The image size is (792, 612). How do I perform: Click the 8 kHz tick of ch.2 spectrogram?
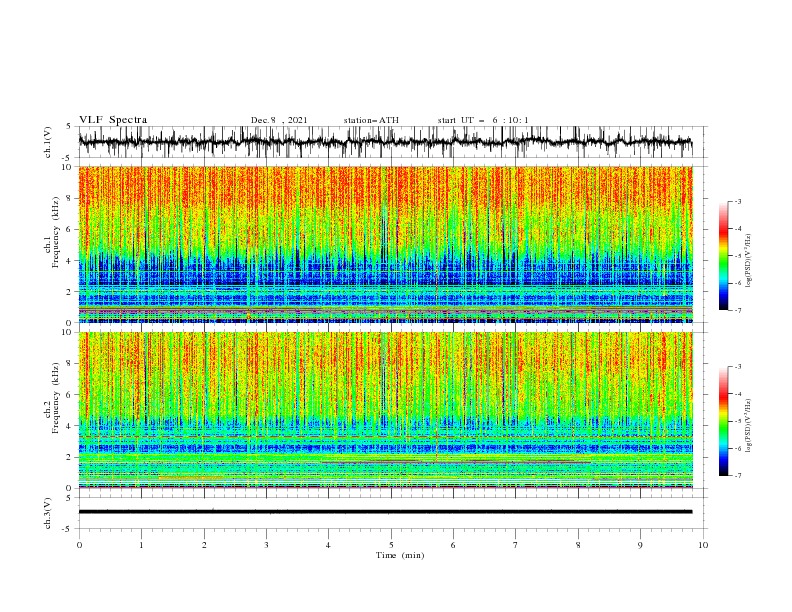tap(69, 364)
